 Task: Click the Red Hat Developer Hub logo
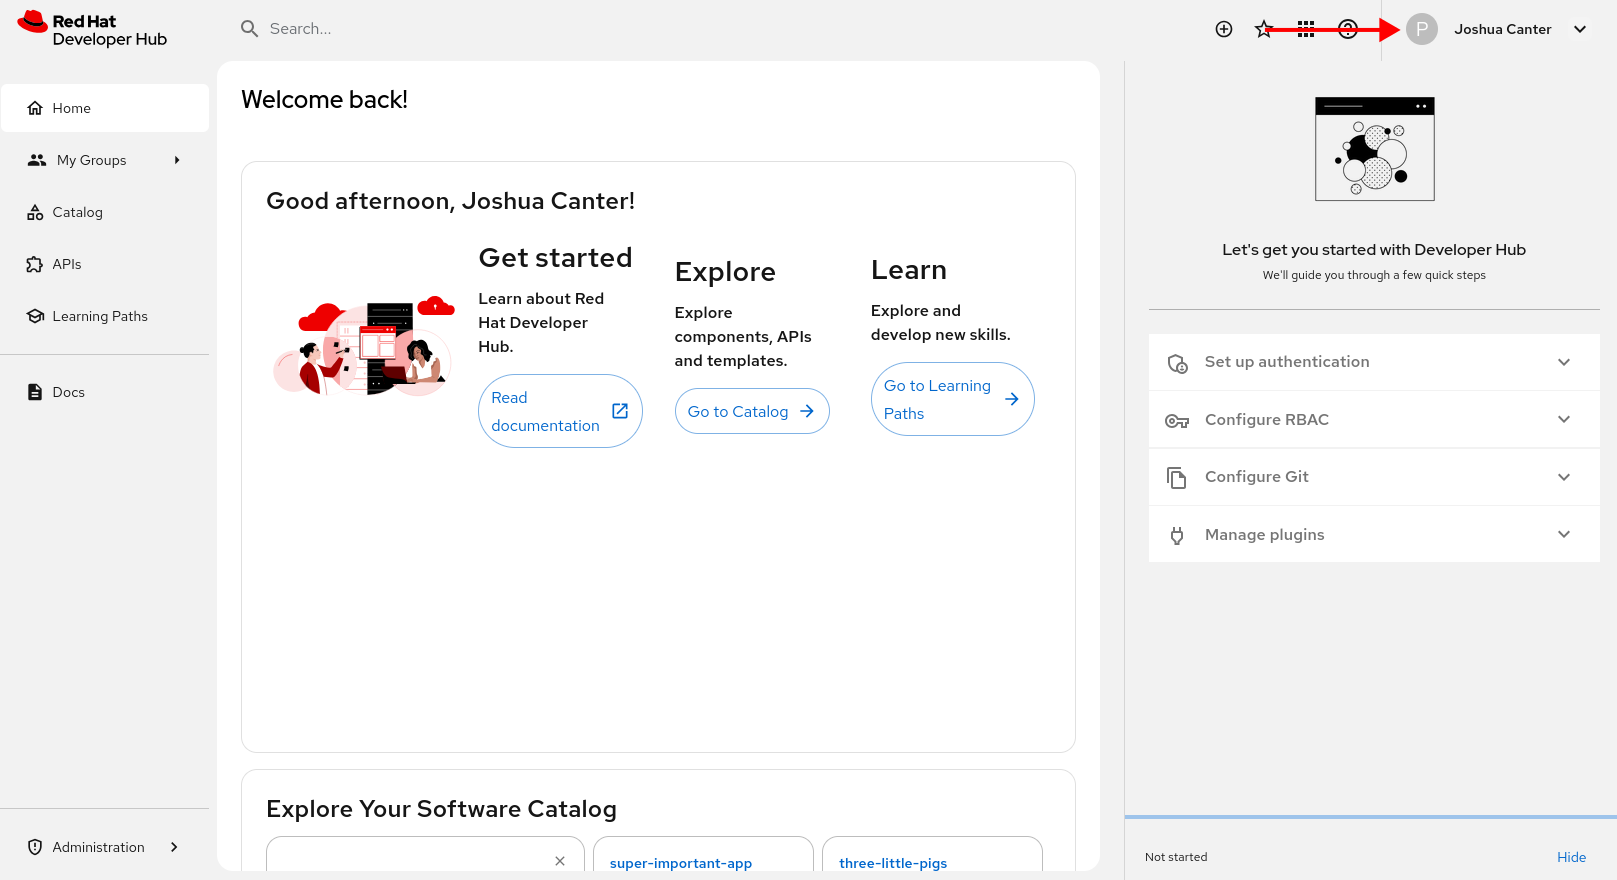click(92, 30)
